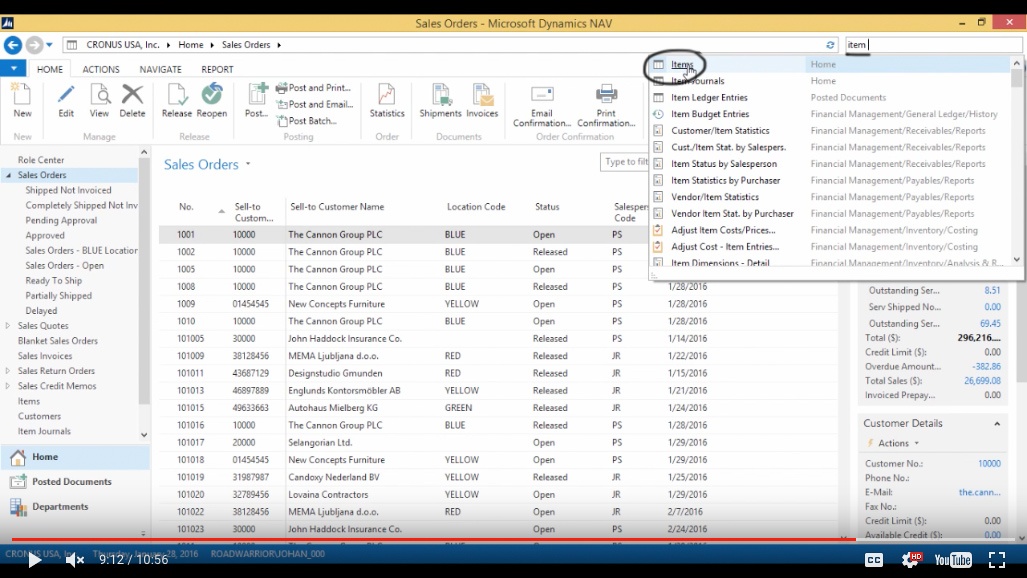This screenshot has width=1027, height=578.
Task: Open the Invoices icon
Action: click(482, 95)
